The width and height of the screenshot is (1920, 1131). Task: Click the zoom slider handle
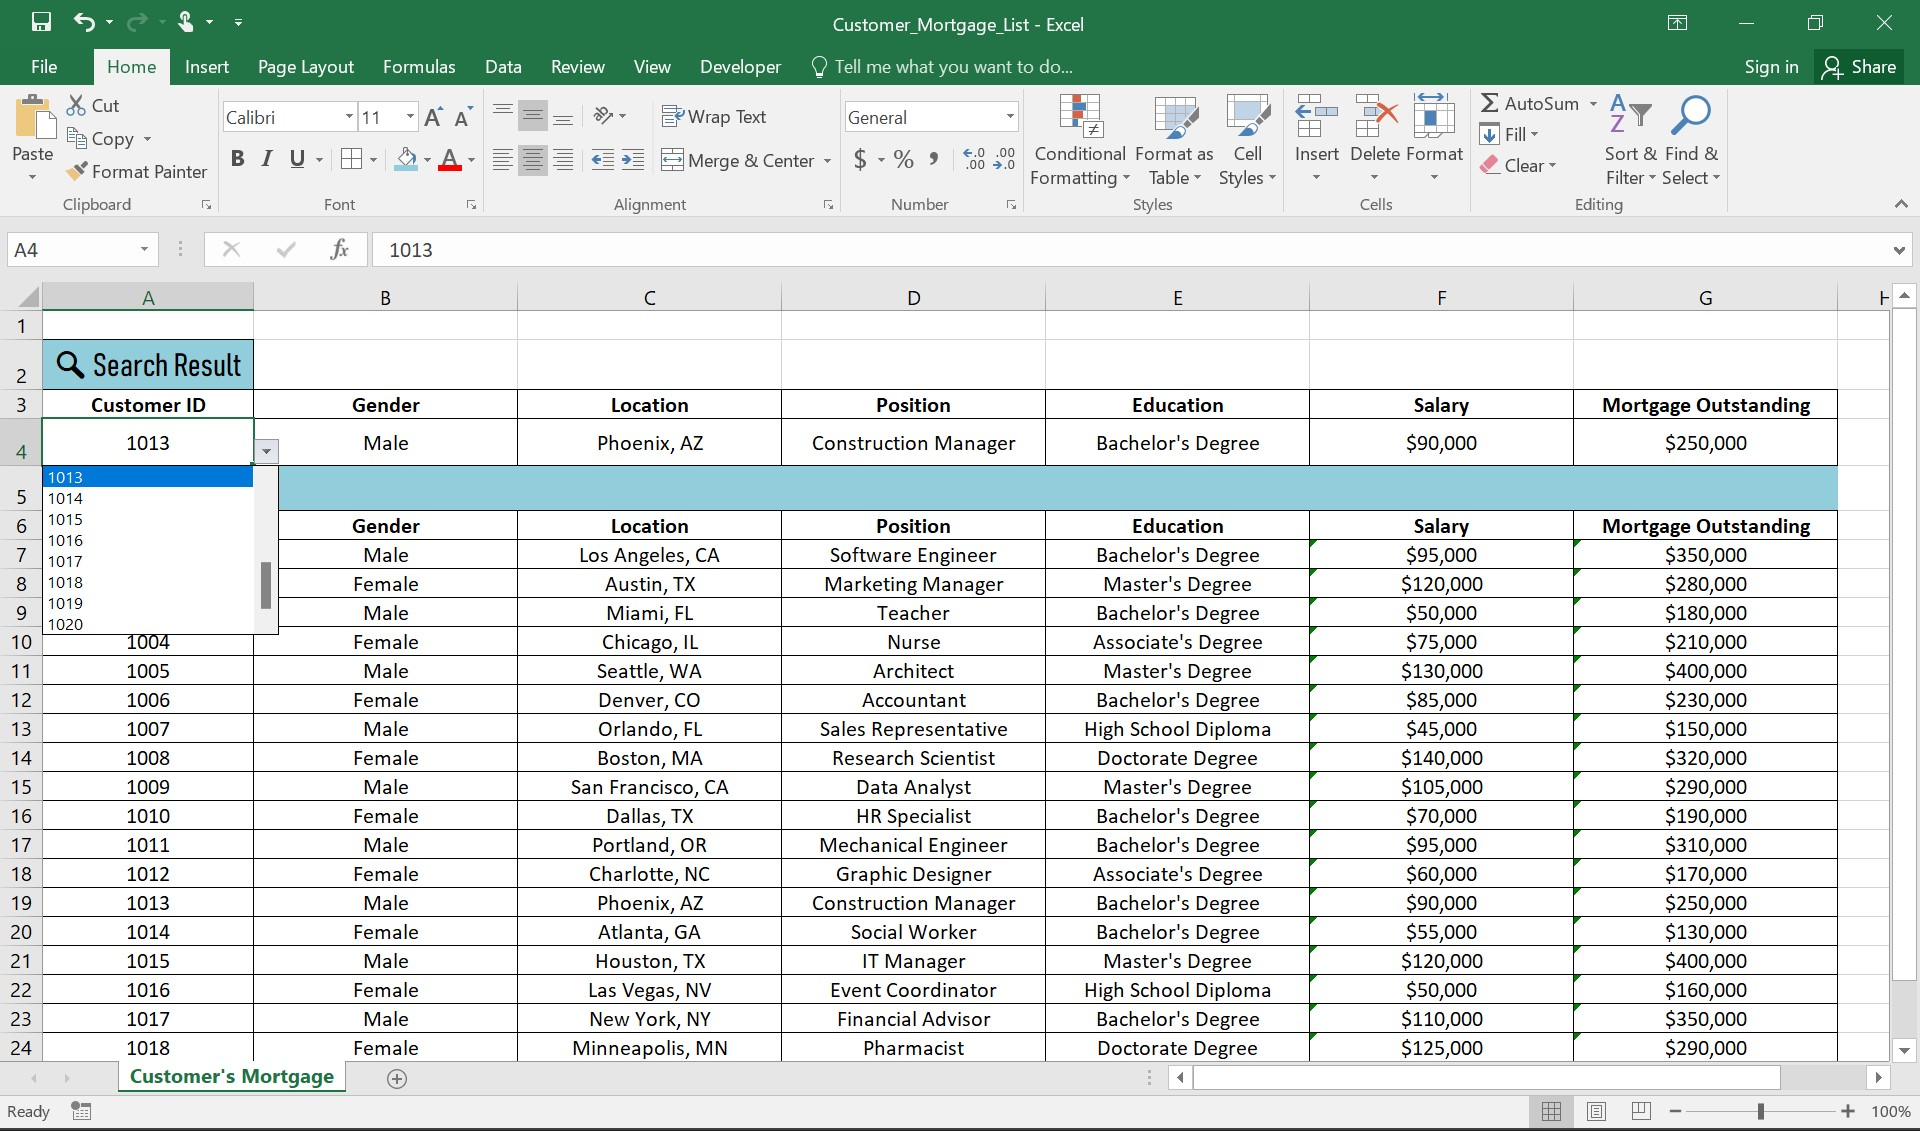point(1761,1111)
